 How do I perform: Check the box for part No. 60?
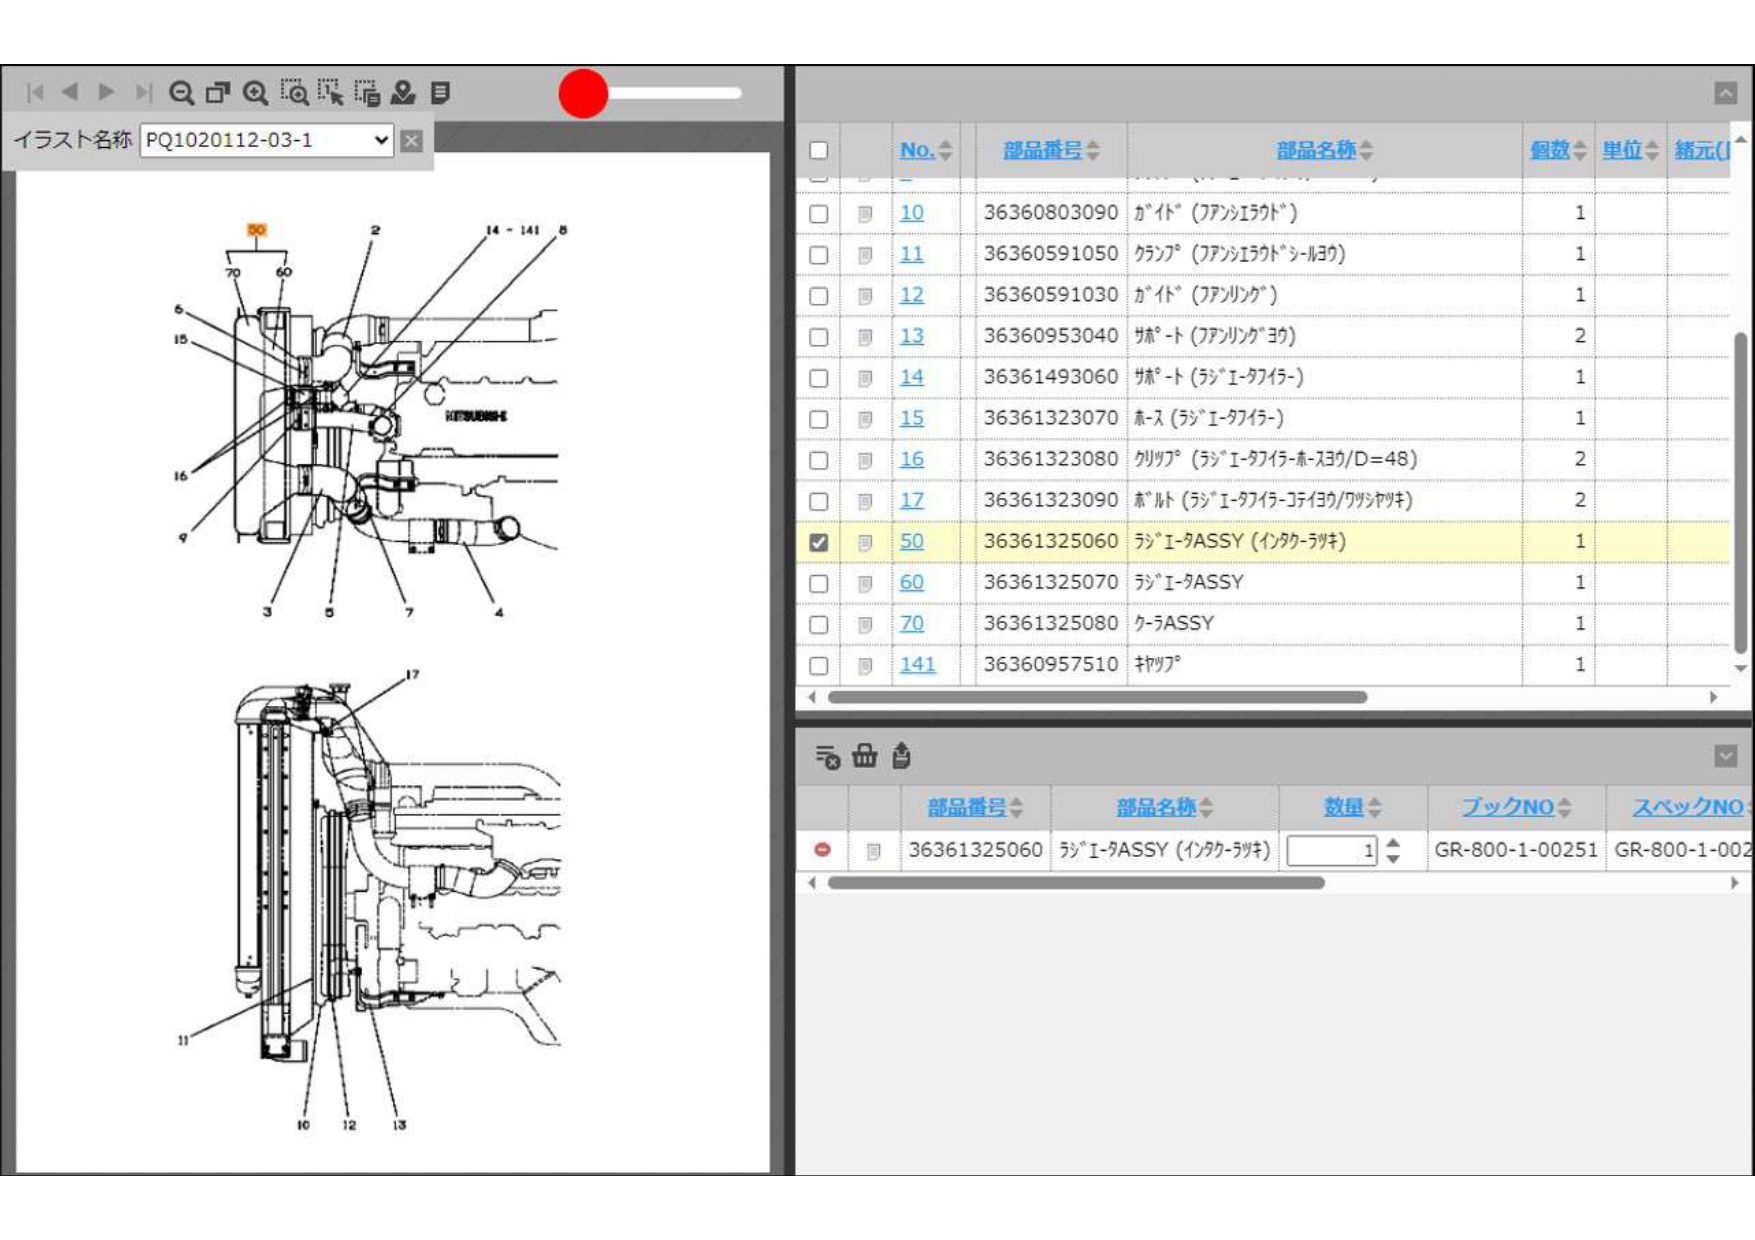coord(819,583)
